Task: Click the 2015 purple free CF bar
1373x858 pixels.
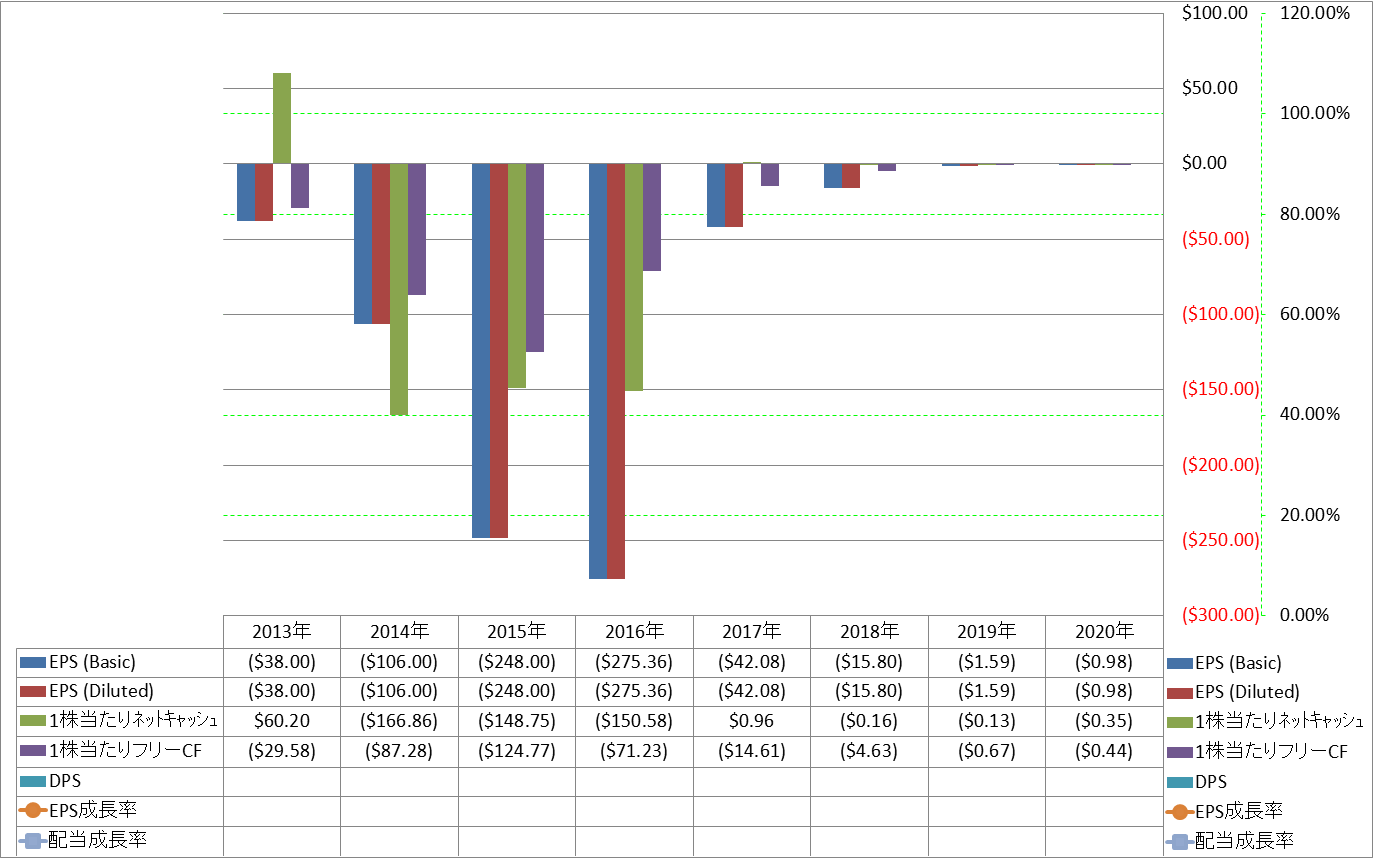Action: point(535,258)
